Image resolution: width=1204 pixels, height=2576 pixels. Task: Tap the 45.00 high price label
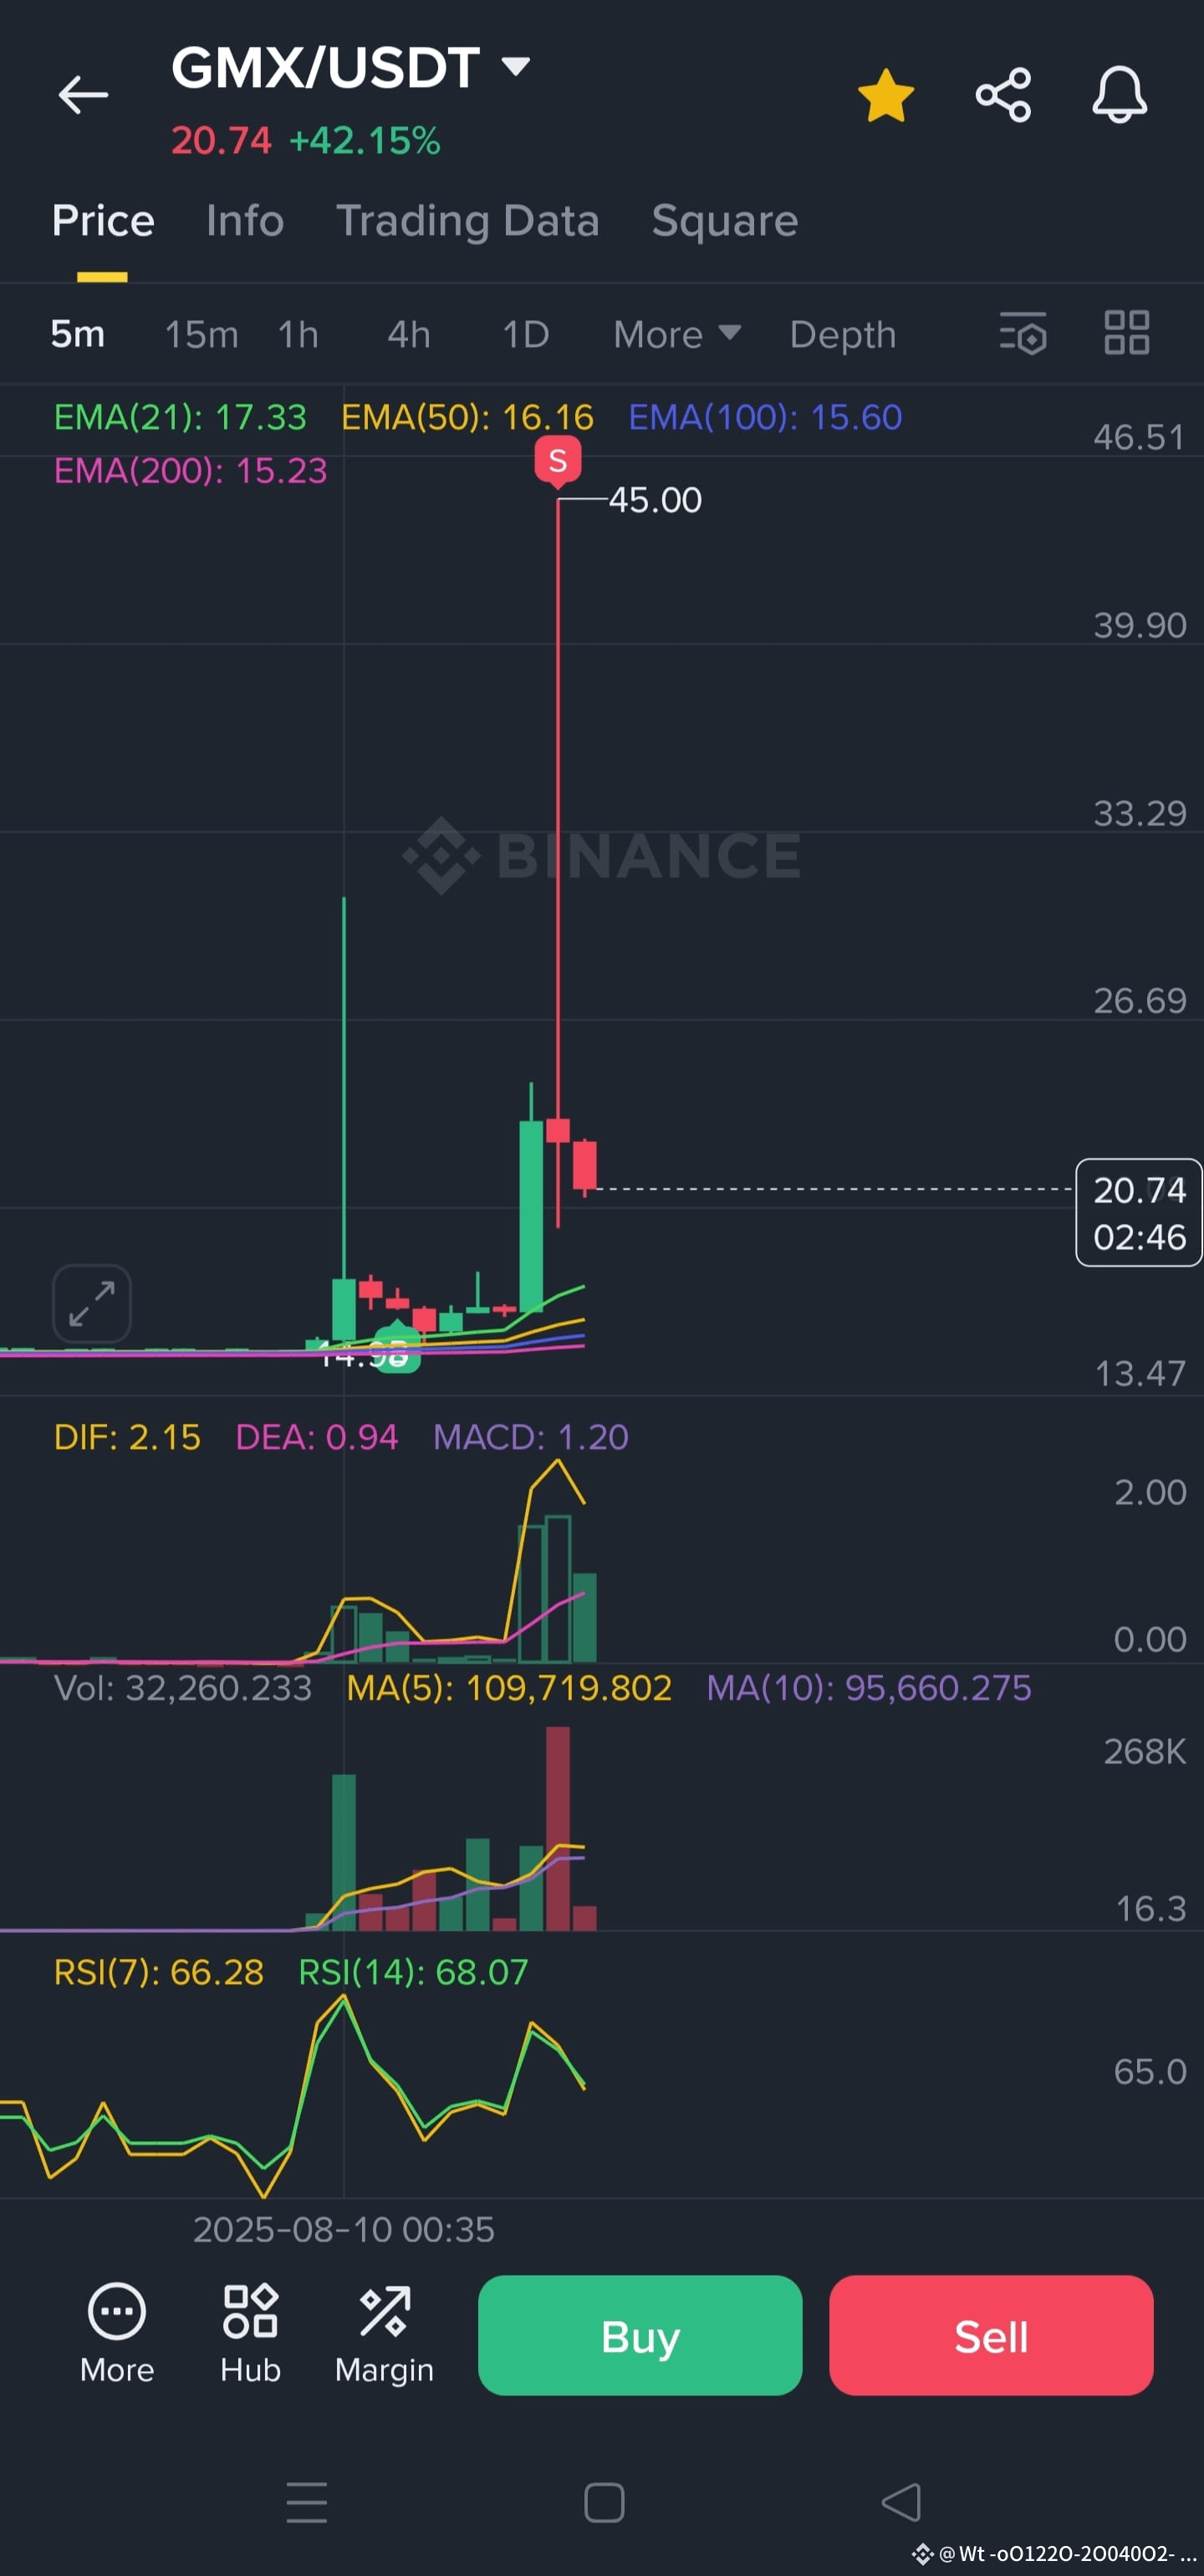[655, 500]
